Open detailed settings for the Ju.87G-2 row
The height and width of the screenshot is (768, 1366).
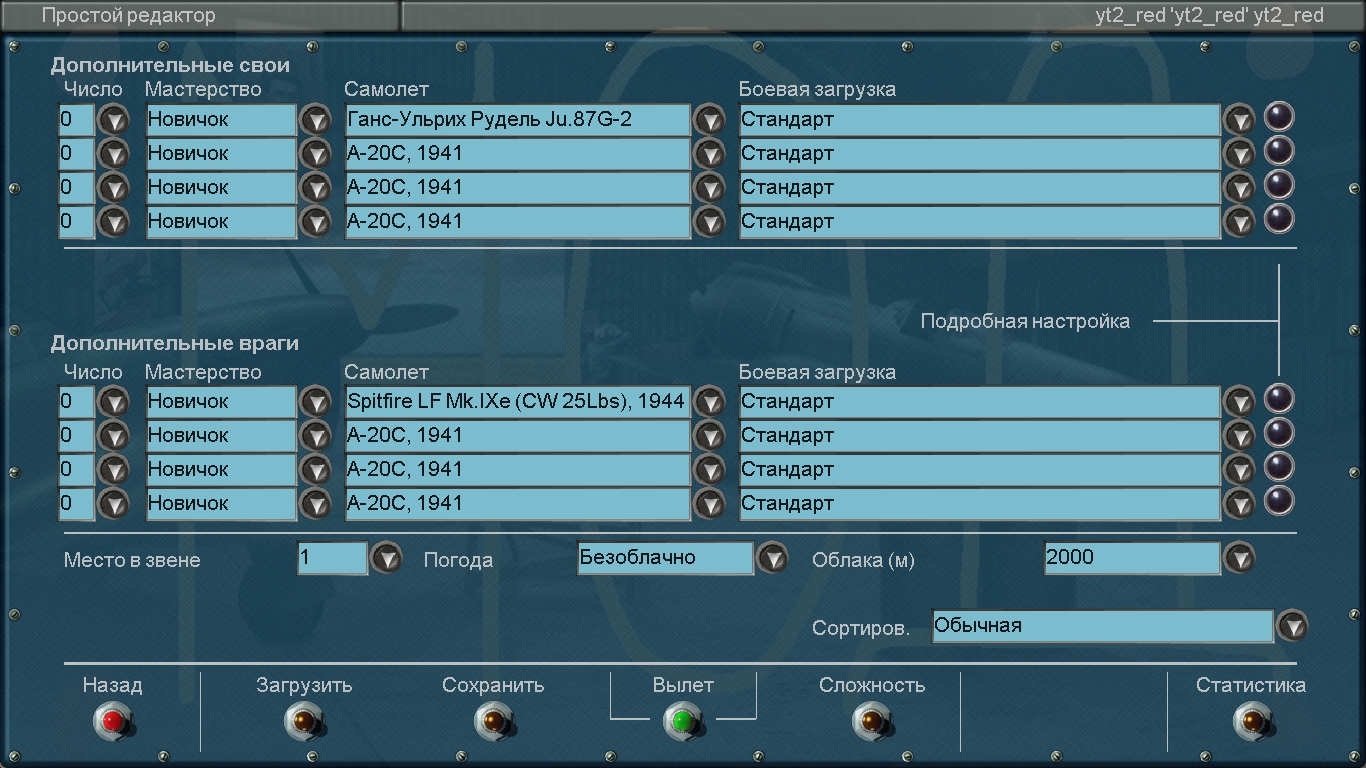[x=1279, y=117]
